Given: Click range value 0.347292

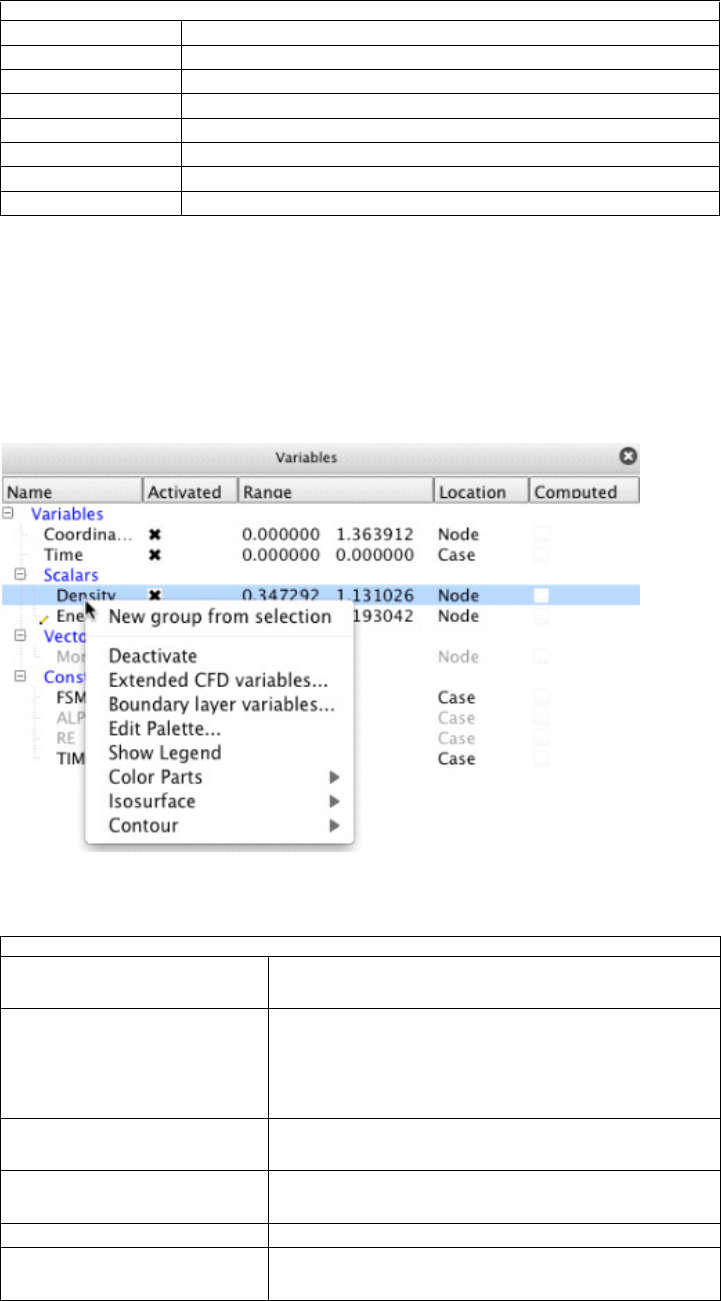Looking at the screenshot, I should pos(283,595).
